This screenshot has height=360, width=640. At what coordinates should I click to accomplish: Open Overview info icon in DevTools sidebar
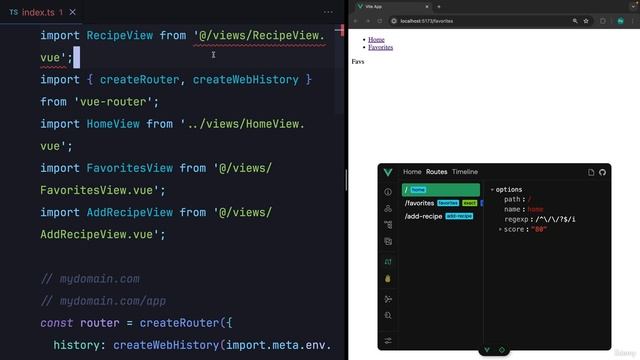point(388,192)
